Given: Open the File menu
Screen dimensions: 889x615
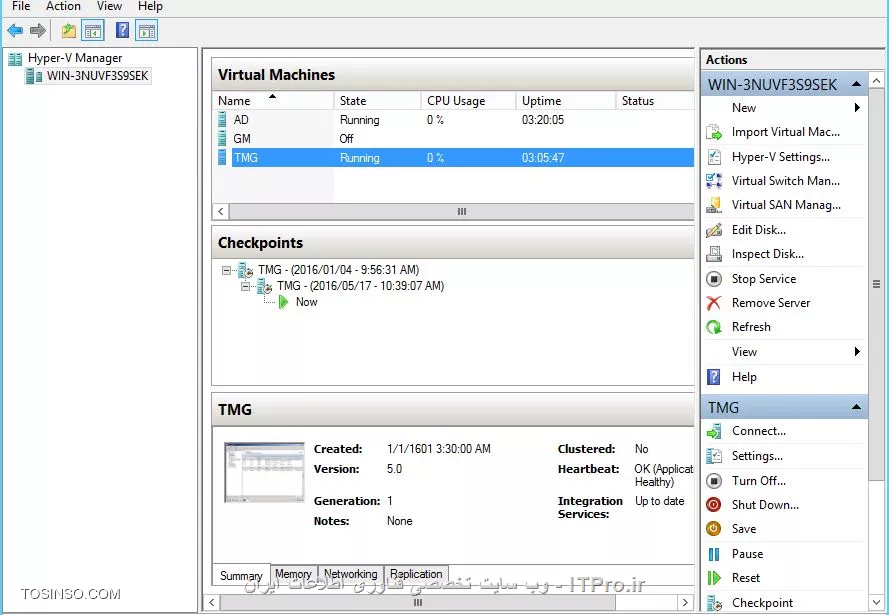Looking at the screenshot, I should click(21, 6).
